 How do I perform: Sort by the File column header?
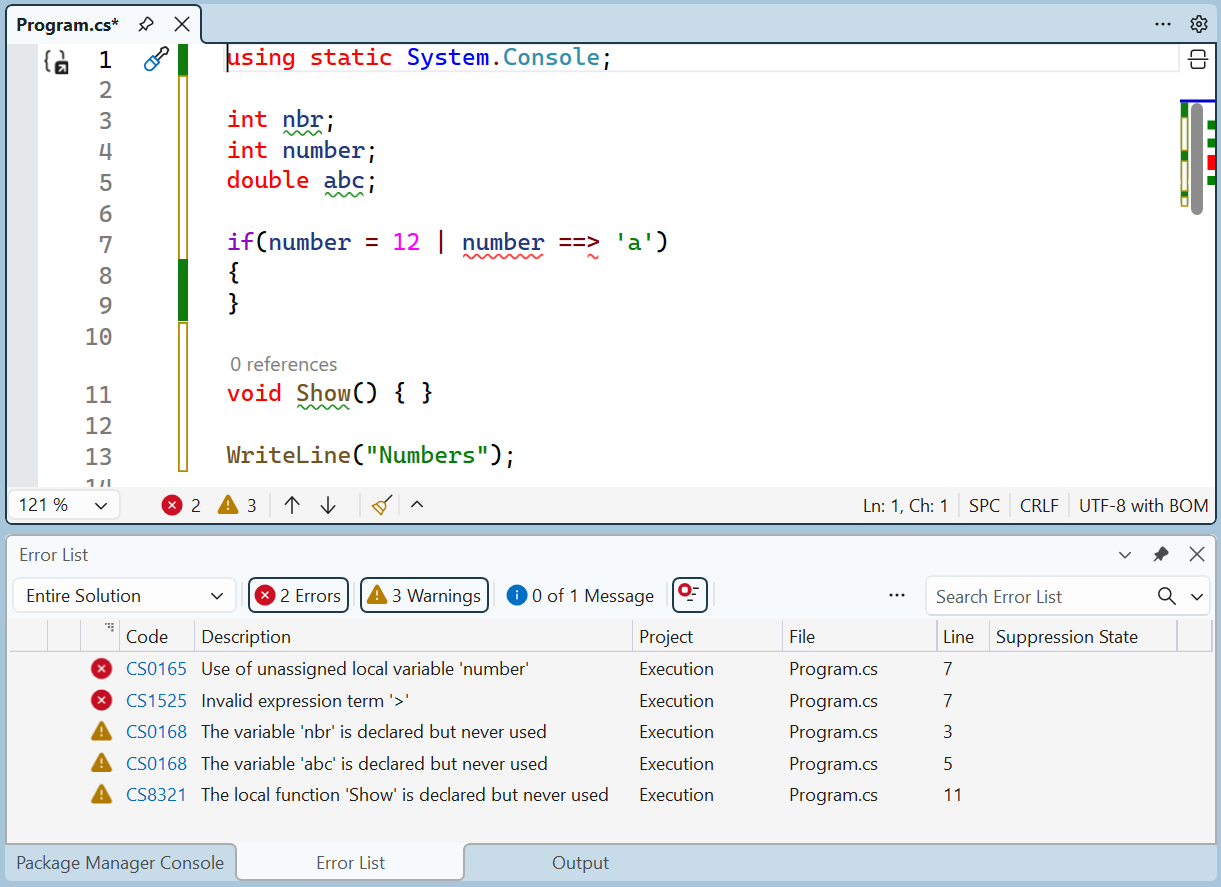(859, 636)
